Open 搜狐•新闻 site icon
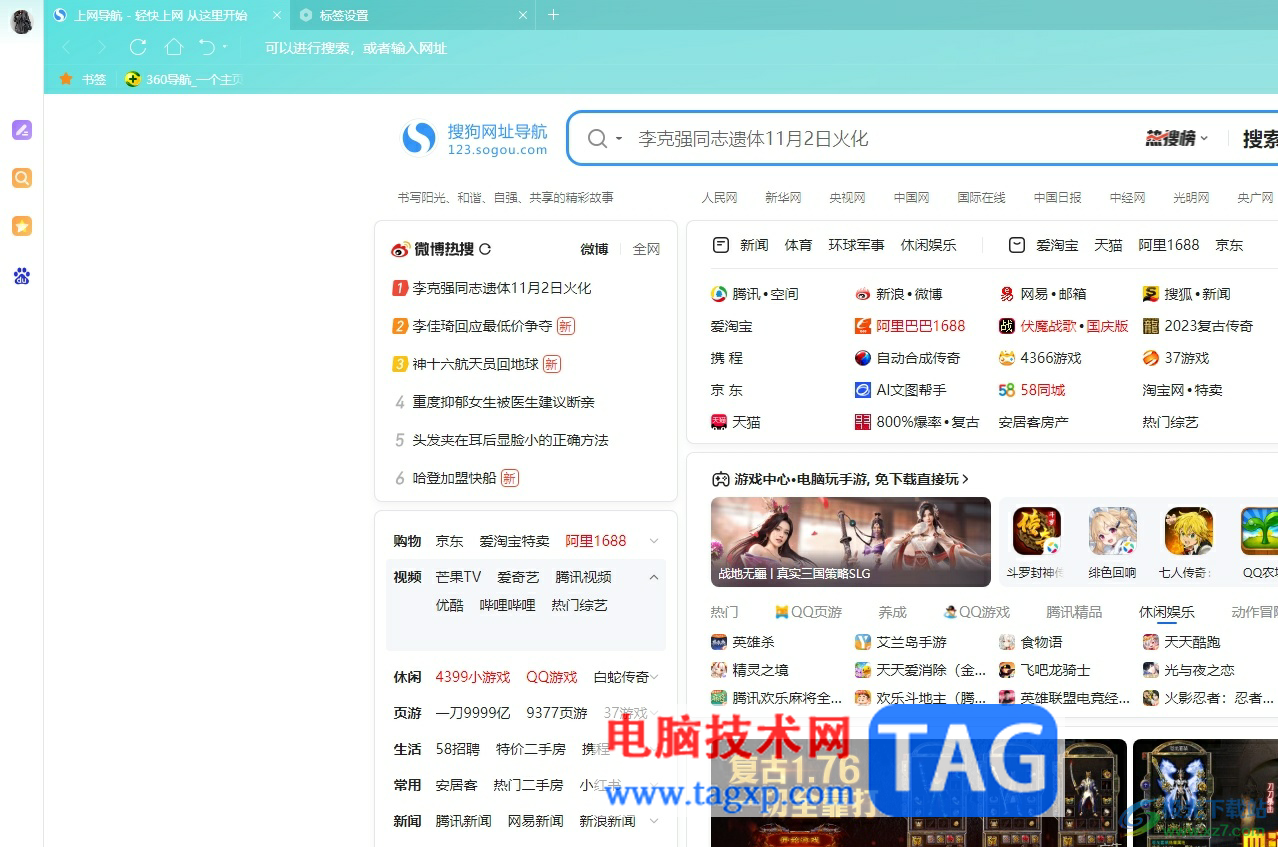The image size is (1278, 847). click(x=1151, y=294)
